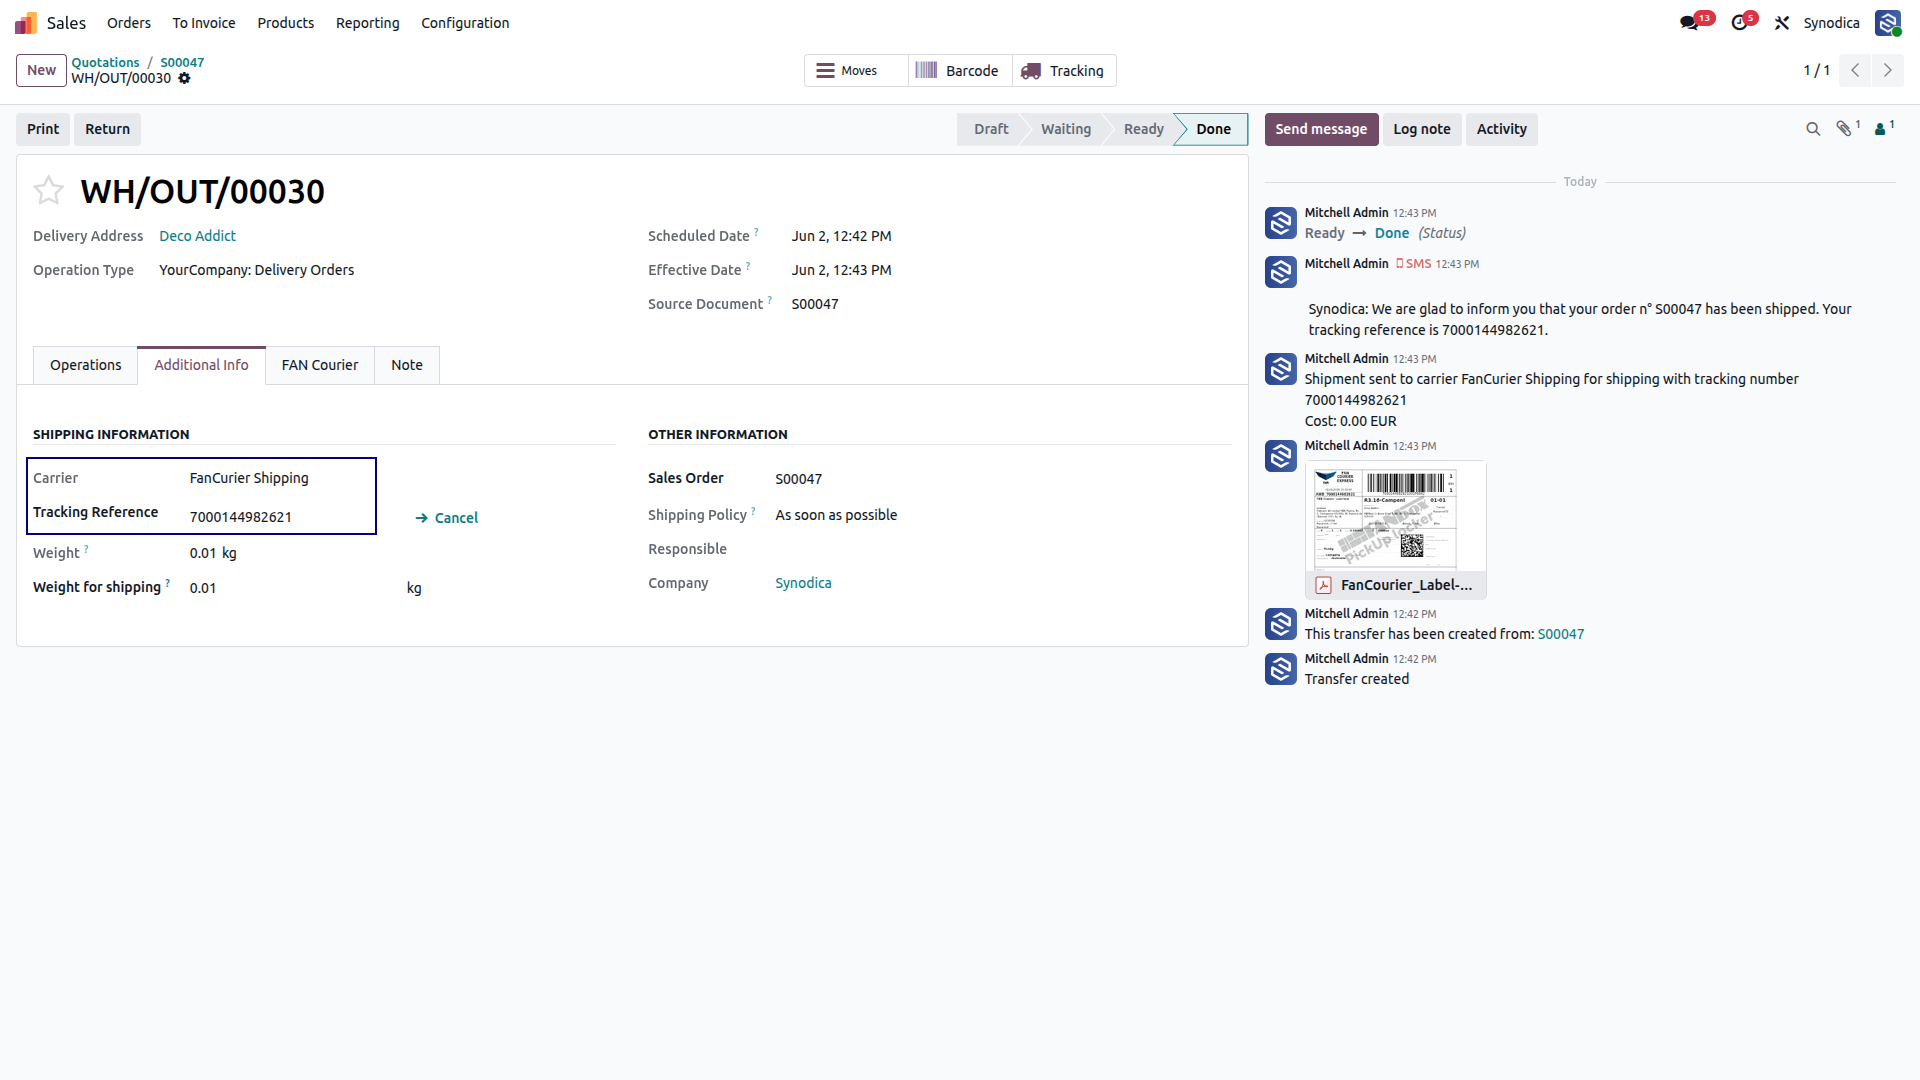Open the FanCourier label PDF thumbnail

(1395, 518)
